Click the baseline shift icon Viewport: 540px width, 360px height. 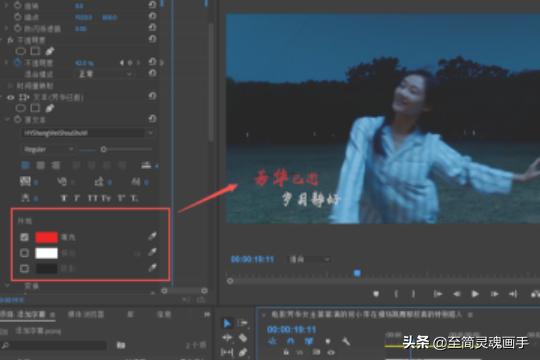[136, 181]
